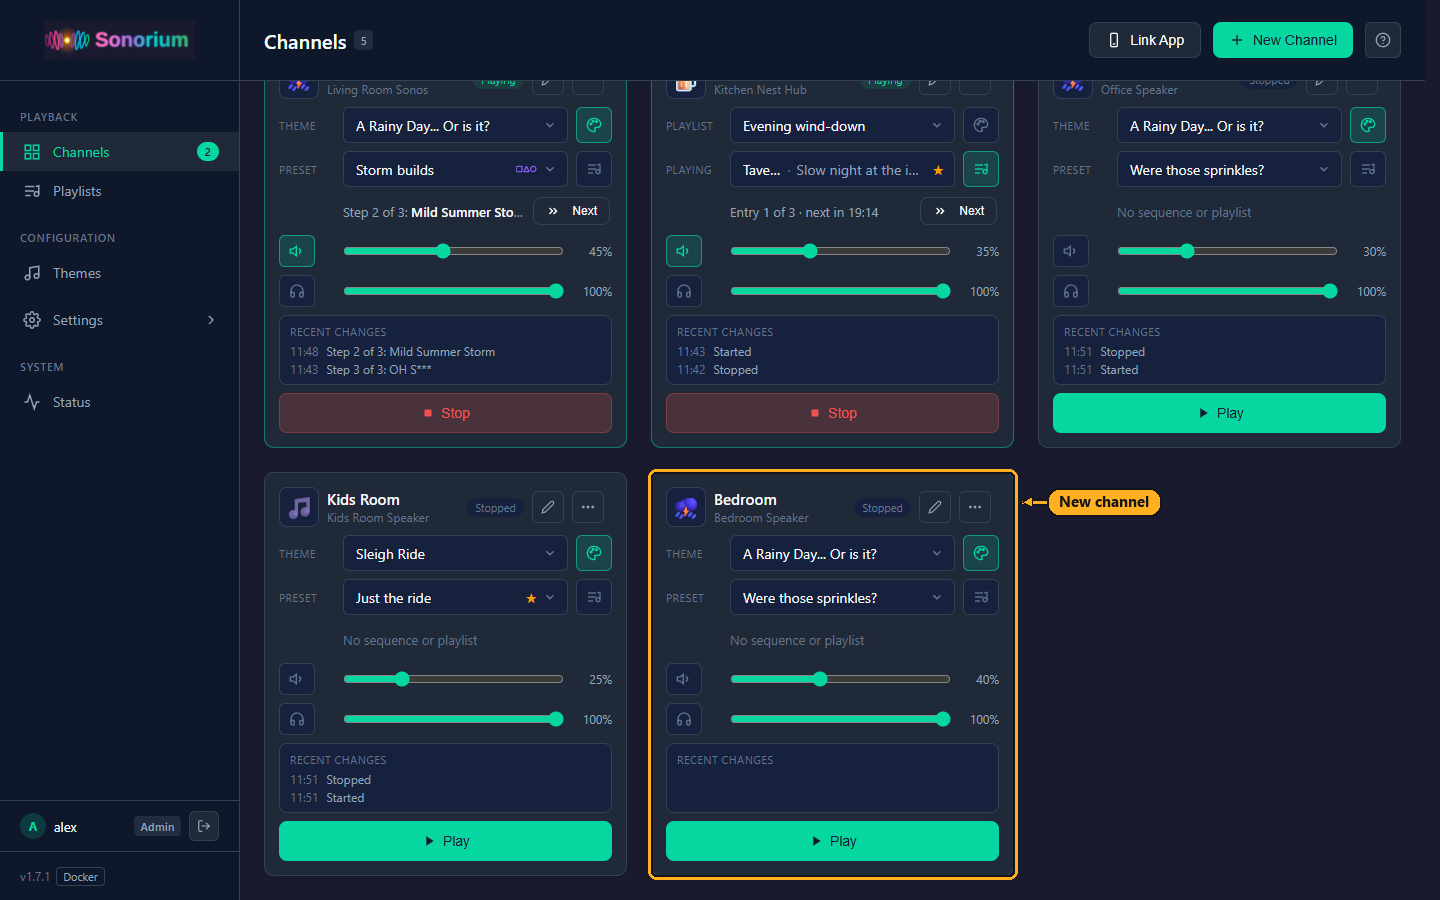Click the Link App button
The image size is (1440, 900).
pos(1145,40)
